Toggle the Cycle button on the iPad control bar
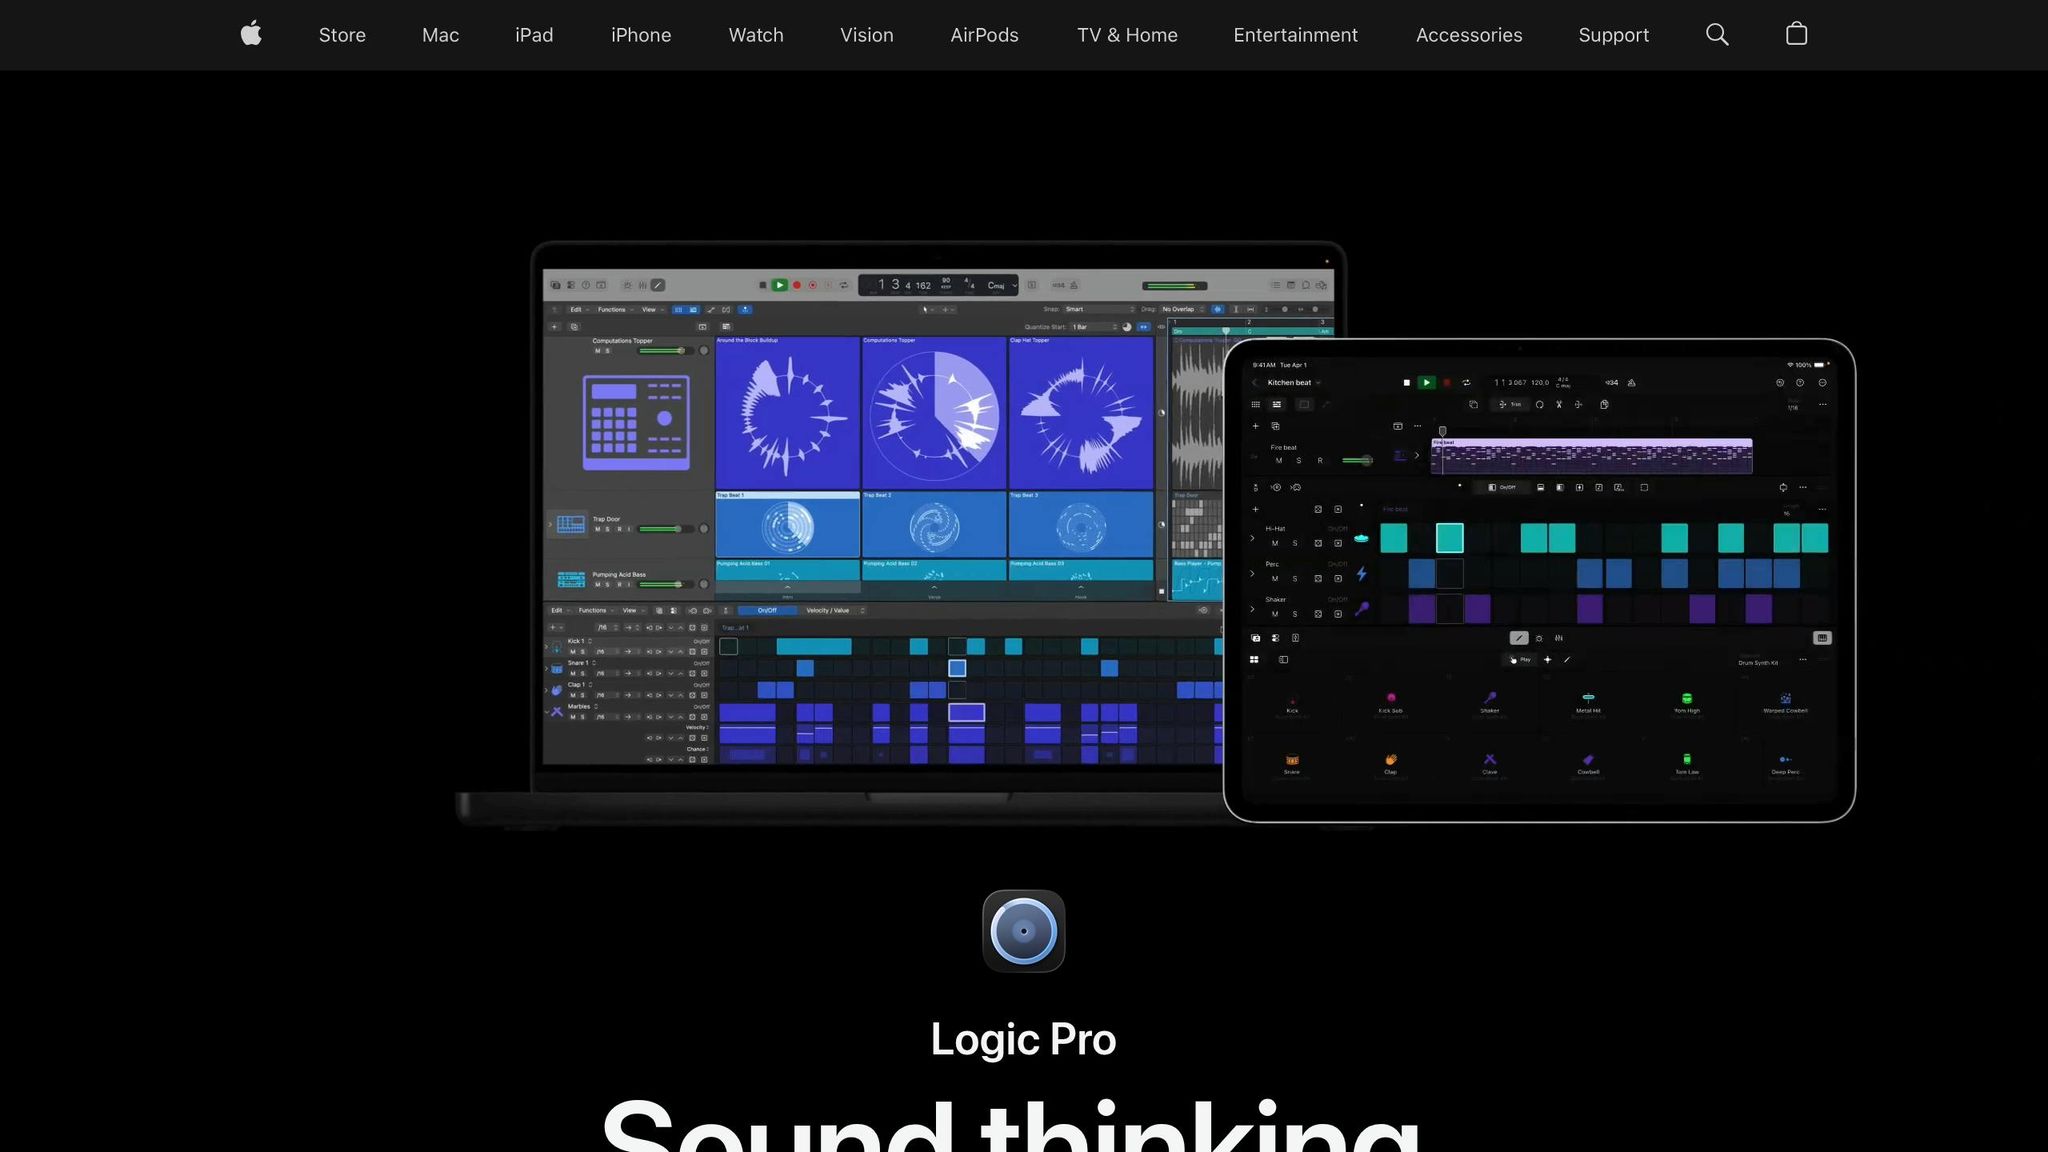2048x1152 pixels. click(x=1467, y=383)
